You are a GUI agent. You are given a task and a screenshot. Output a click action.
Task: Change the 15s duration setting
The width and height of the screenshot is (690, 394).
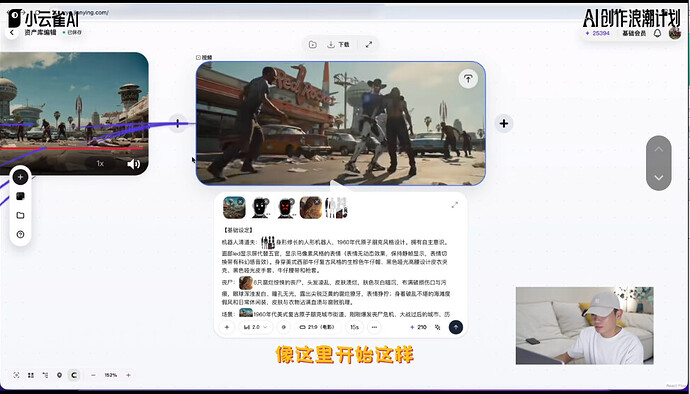point(354,327)
